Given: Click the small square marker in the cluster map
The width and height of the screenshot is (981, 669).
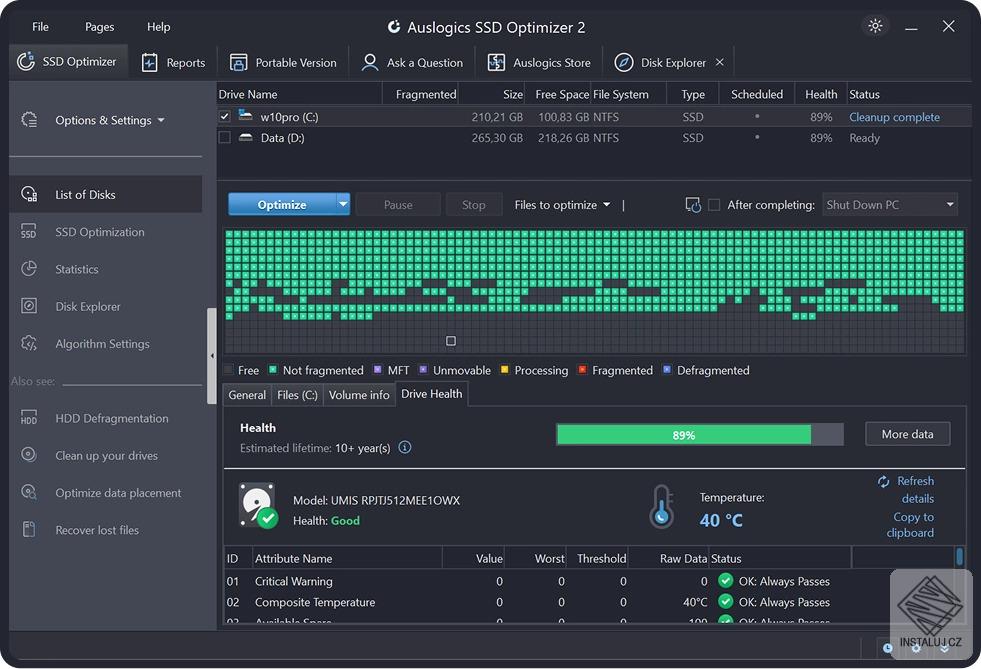Looking at the screenshot, I should (450, 341).
